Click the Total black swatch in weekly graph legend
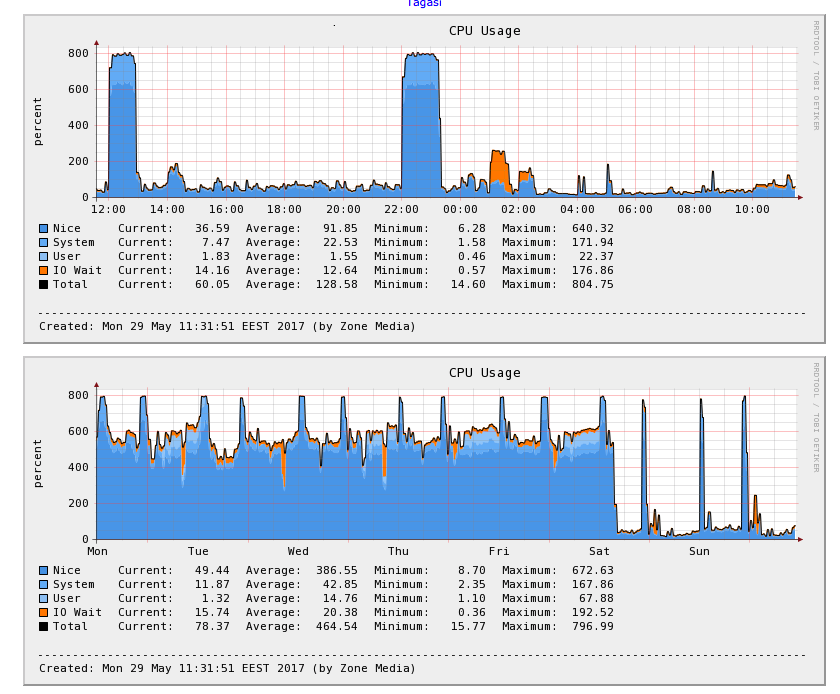 [x=43, y=626]
